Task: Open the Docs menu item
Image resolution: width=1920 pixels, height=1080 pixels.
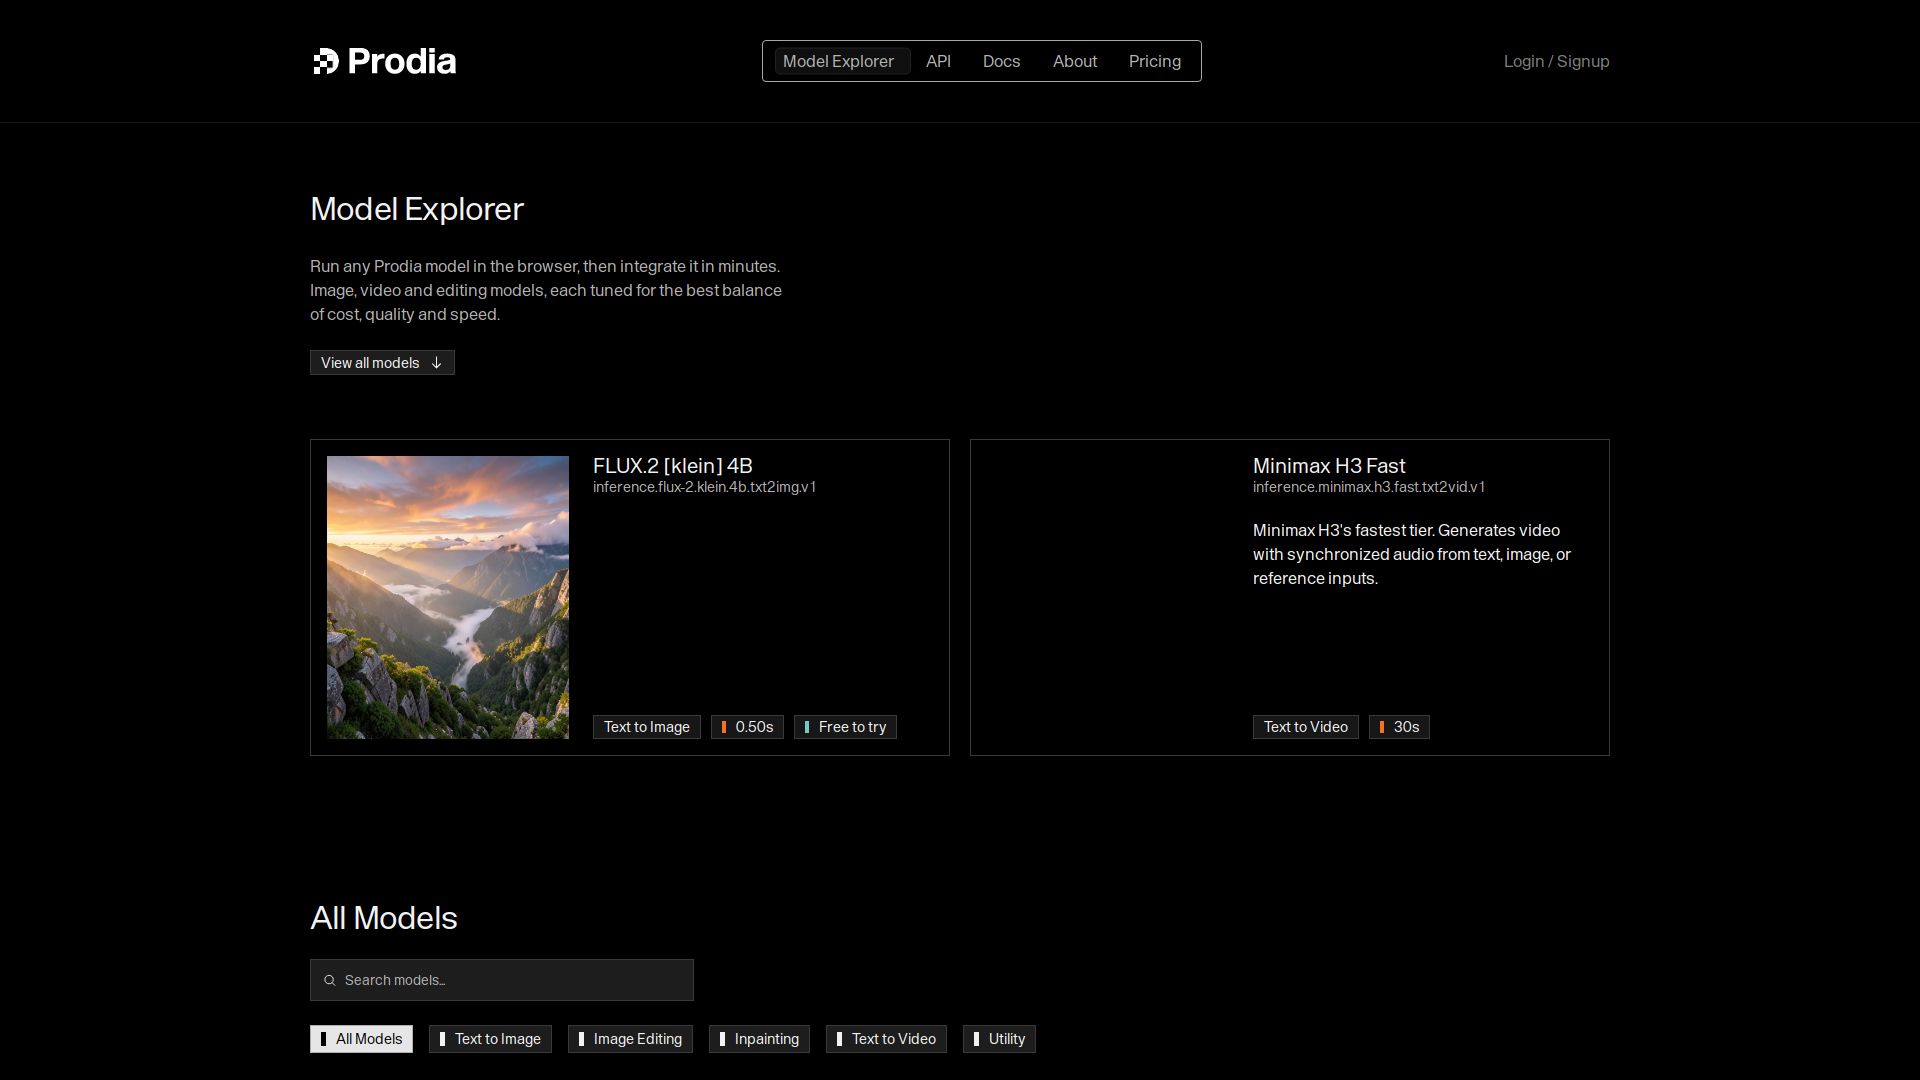Action: pyautogui.click(x=1001, y=61)
